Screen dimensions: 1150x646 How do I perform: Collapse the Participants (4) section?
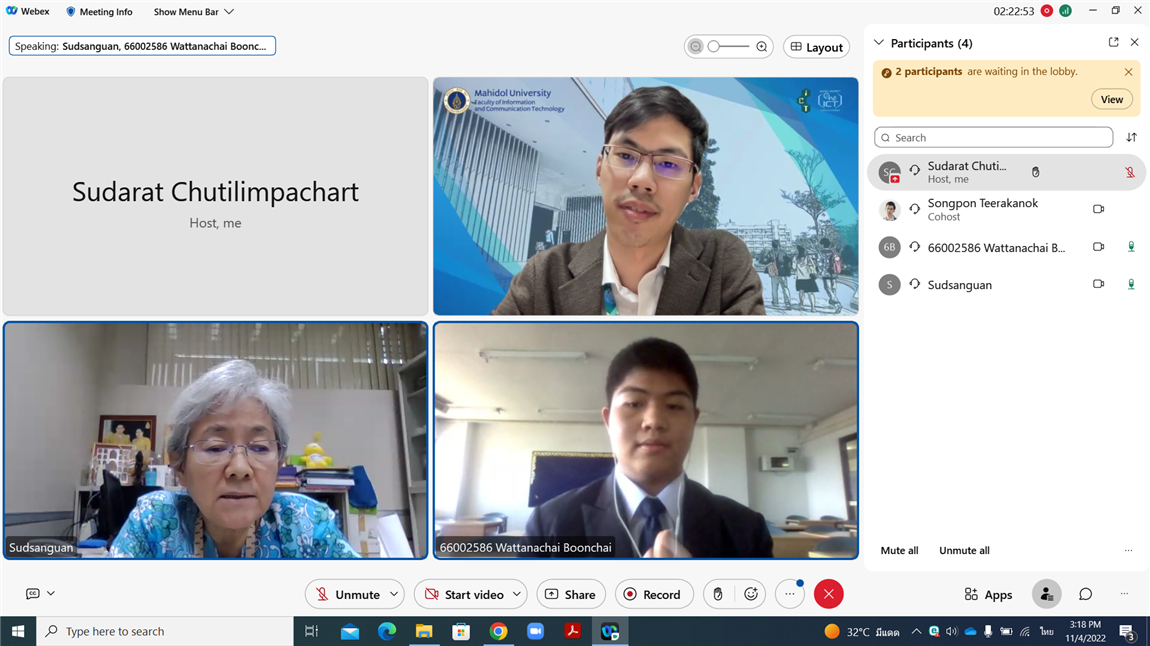pyautogui.click(x=879, y=43)
